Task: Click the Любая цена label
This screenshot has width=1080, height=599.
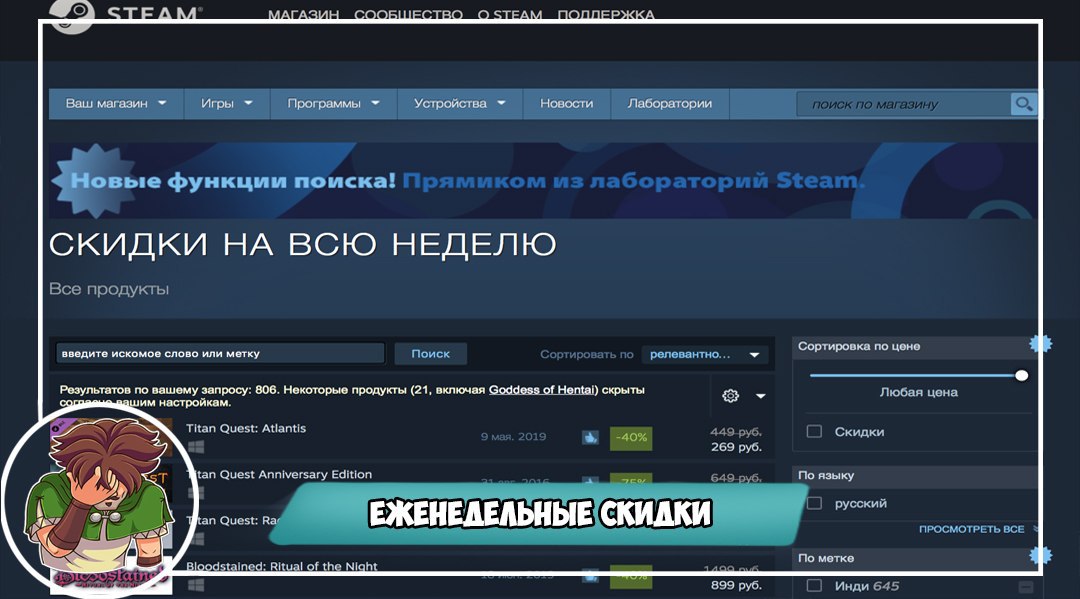Action: point(918,392)
